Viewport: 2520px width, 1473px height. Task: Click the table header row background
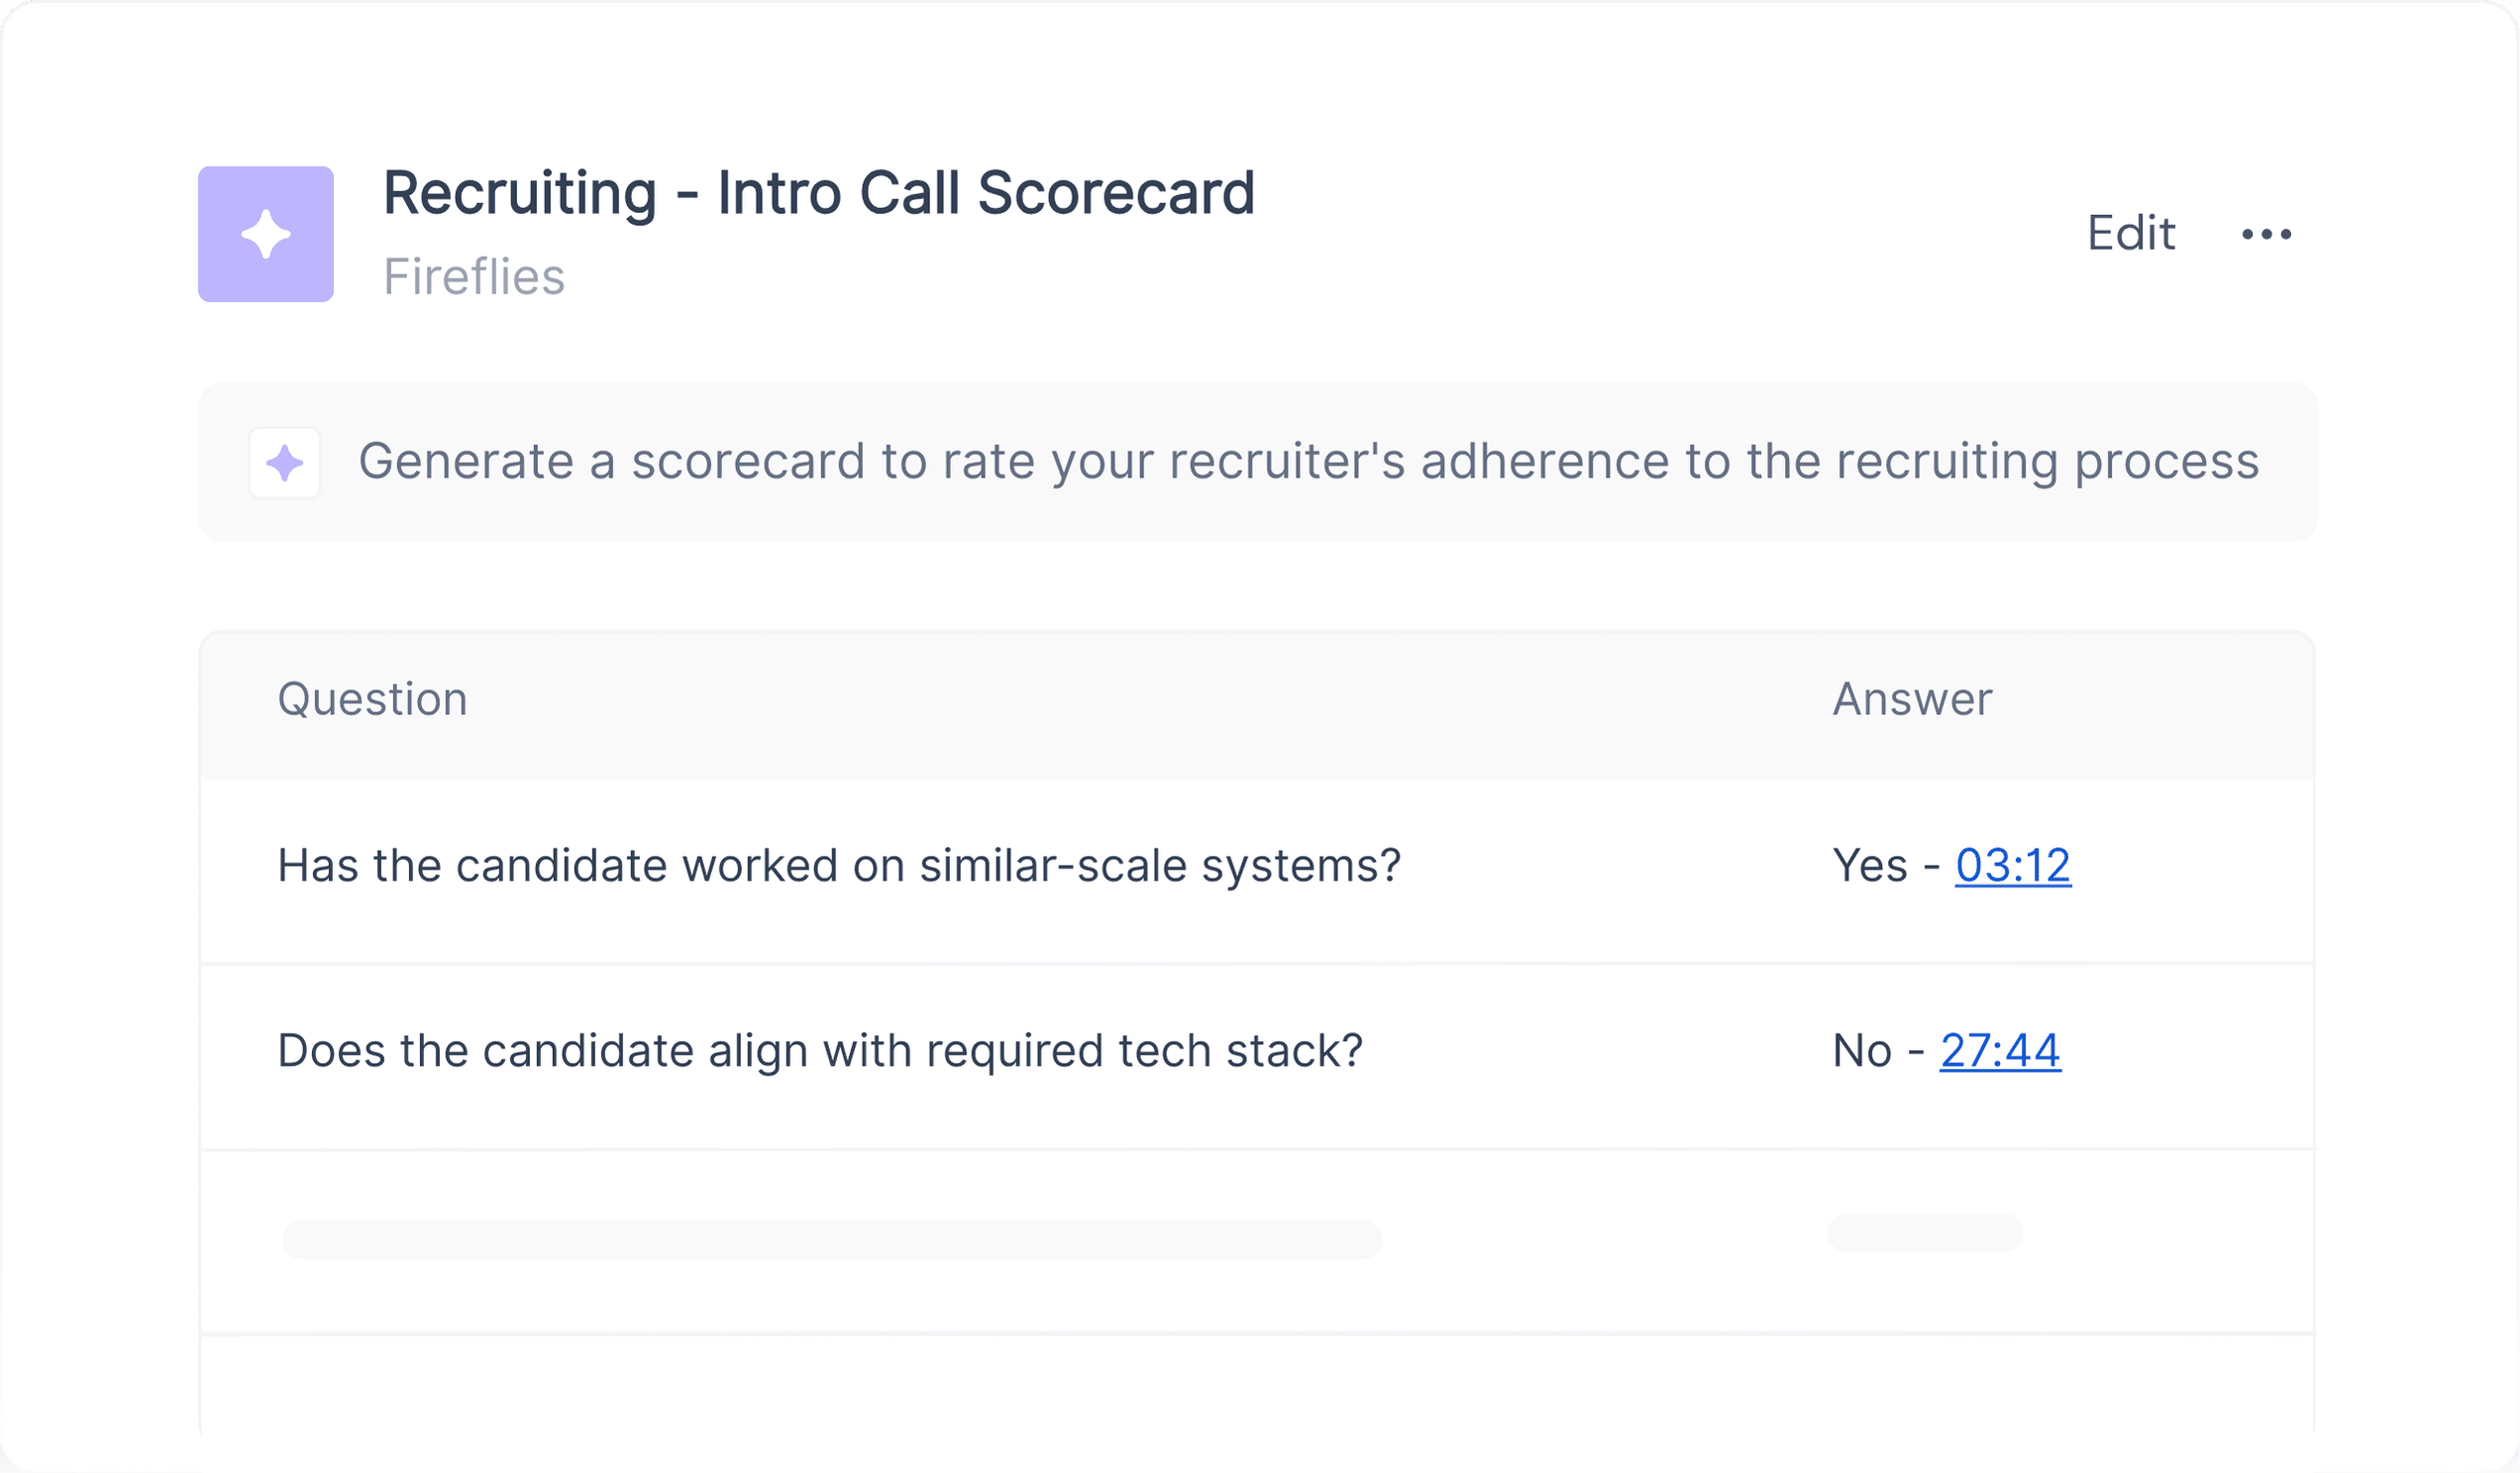1258,706
